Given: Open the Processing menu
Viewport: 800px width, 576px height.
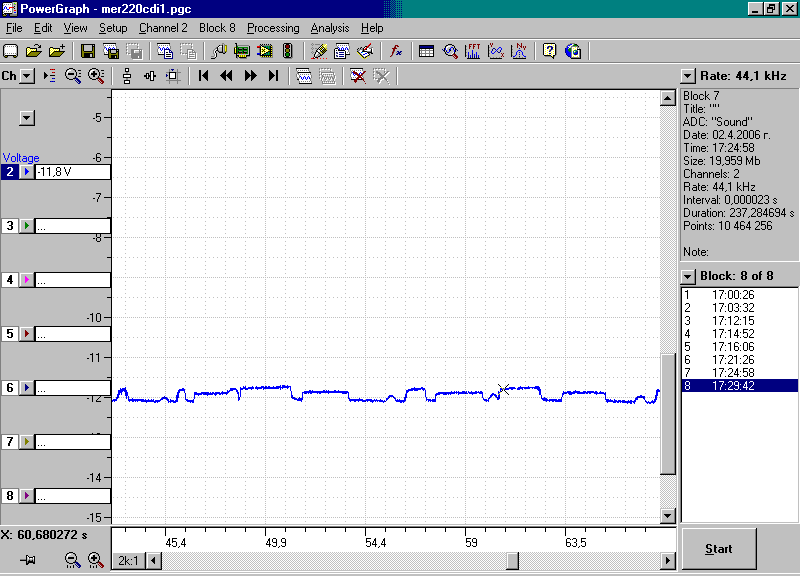Looking at the screenshot, I should coord(273,28).
